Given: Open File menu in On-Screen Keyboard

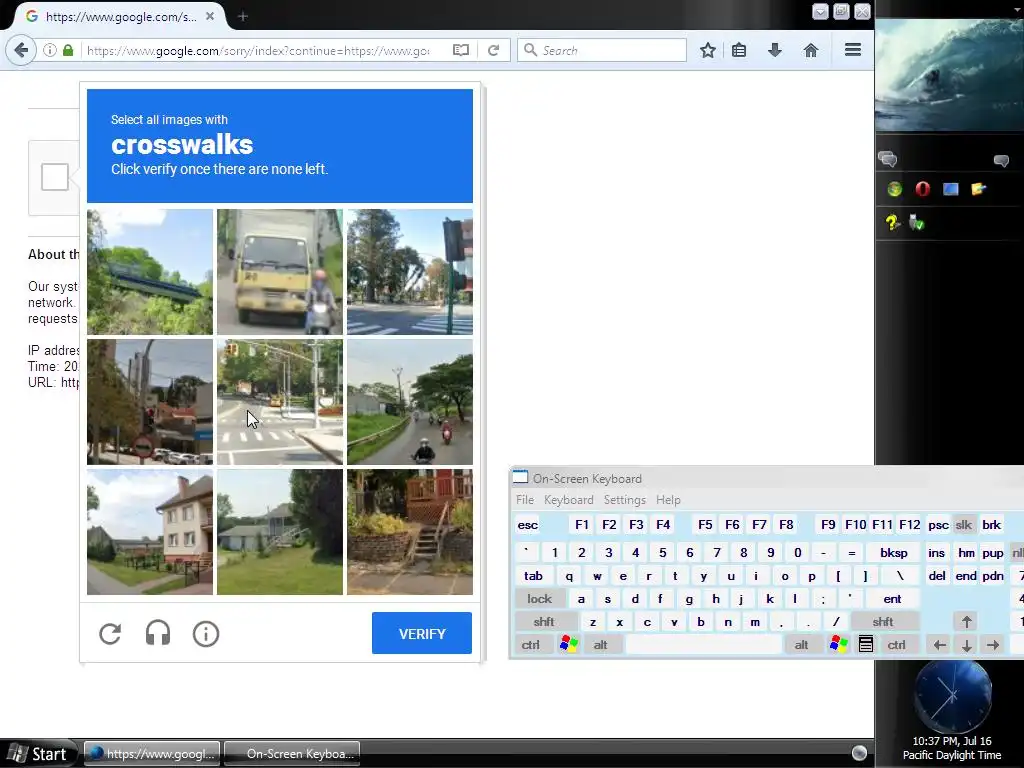Looking at the screenshot, I should tap(524, 500).
